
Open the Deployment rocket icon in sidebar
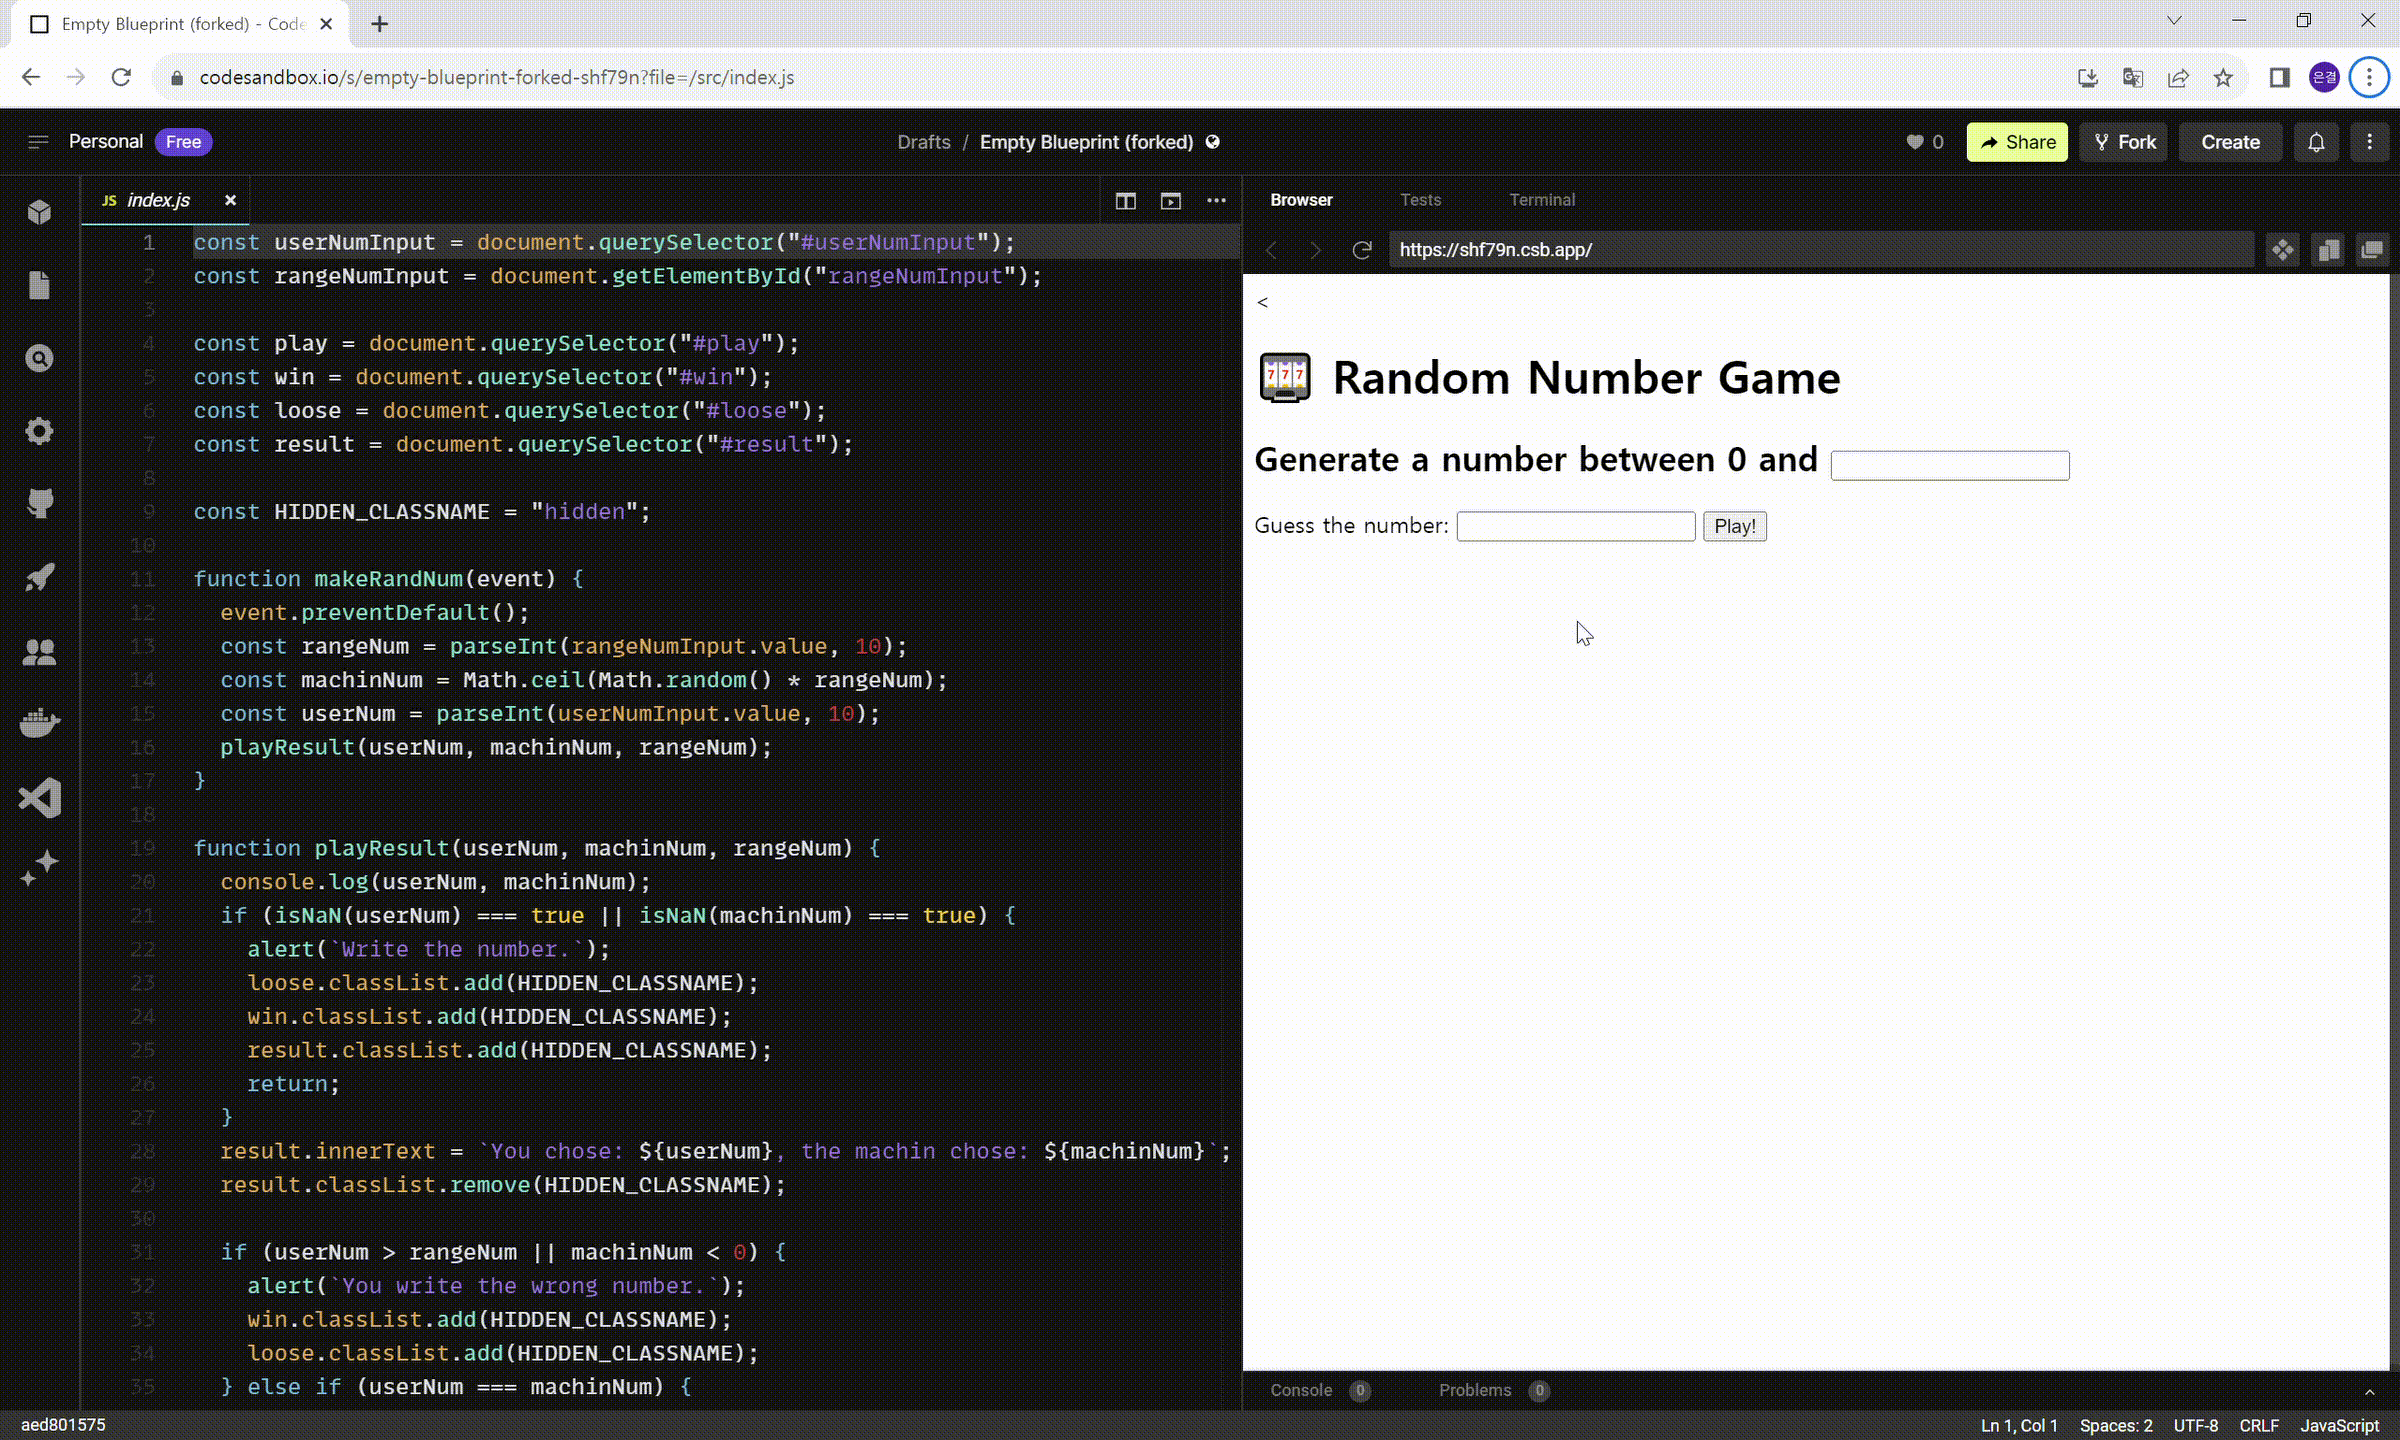tap(39, 577)
